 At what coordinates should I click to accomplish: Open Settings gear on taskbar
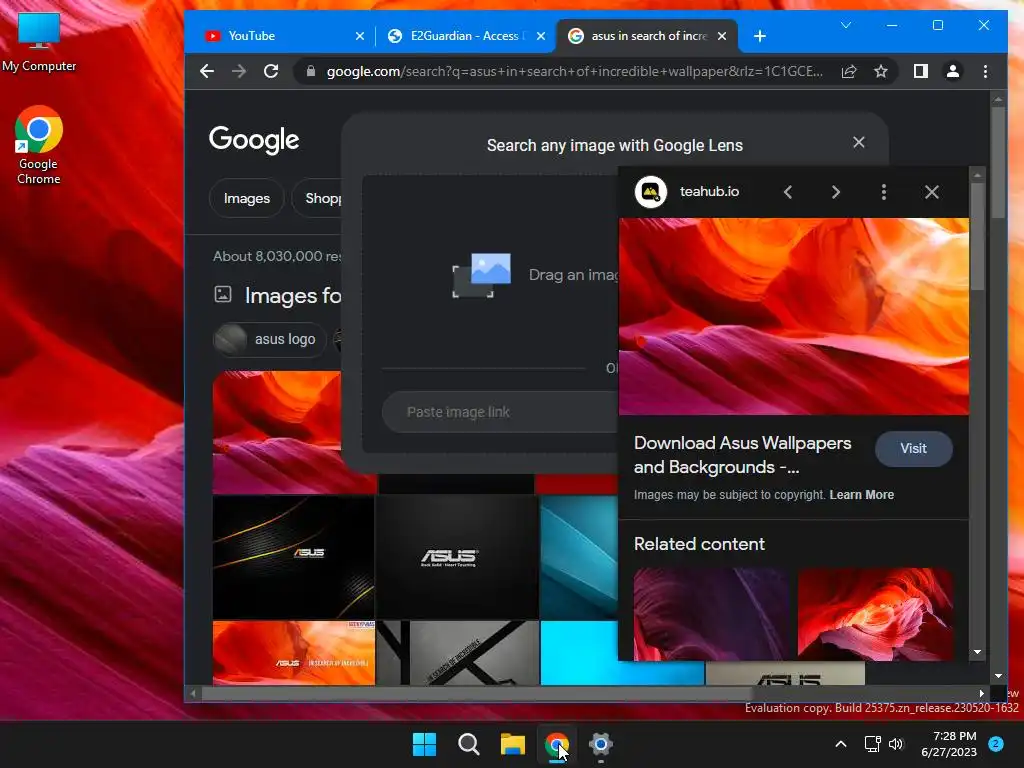[600, 744]
